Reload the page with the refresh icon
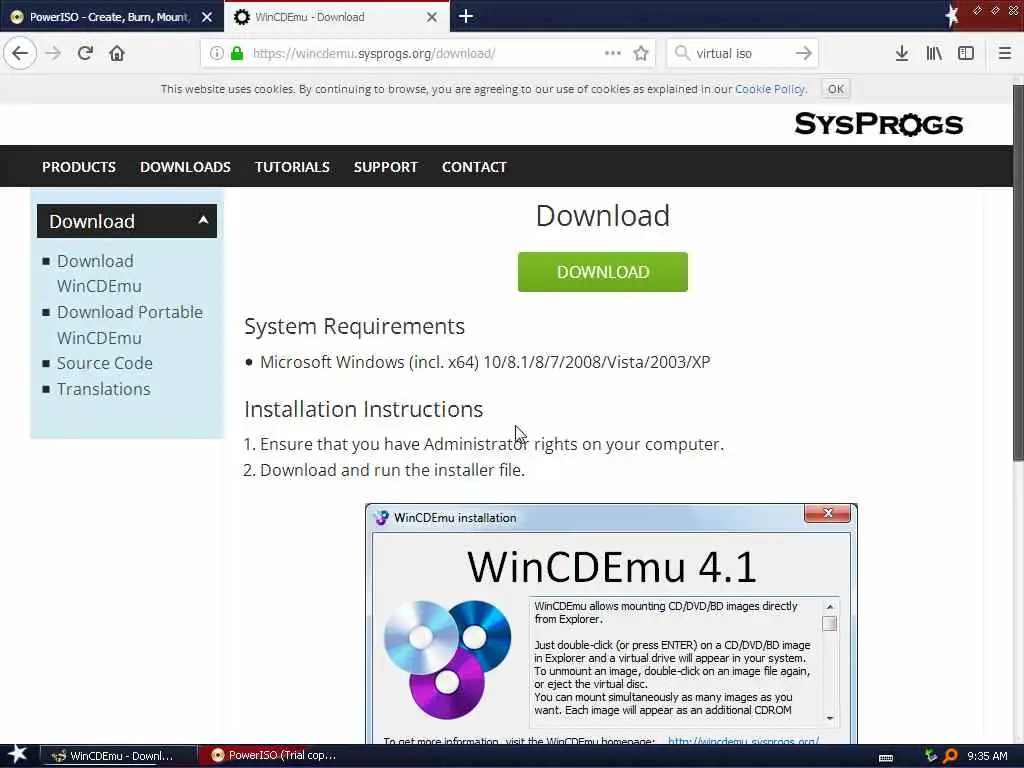This screenshot has width=1024, height=768. (x=85, y=53)
